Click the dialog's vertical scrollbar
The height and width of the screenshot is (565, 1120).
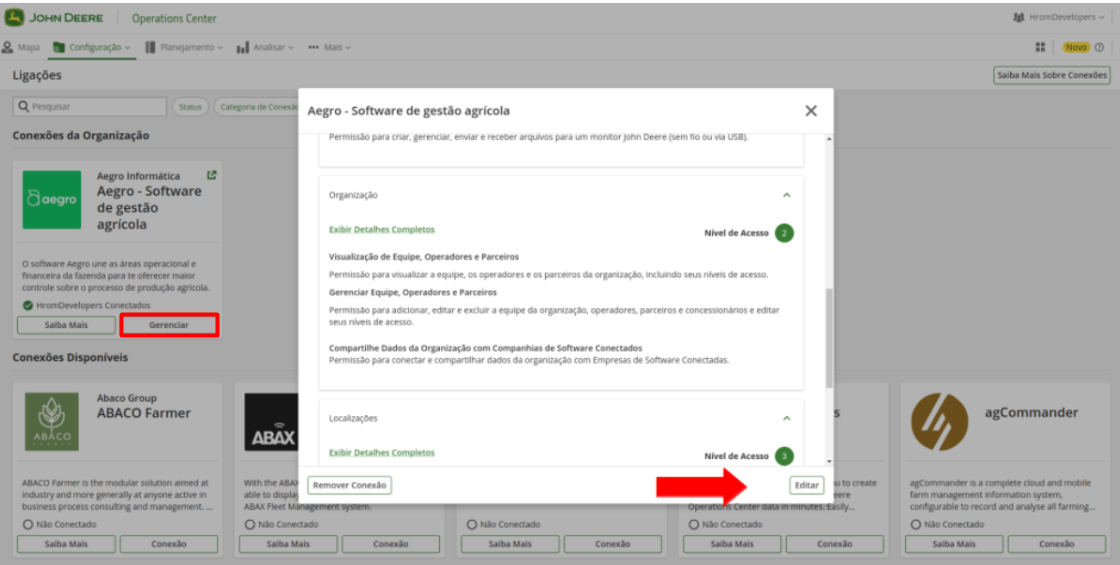point(827,340)
